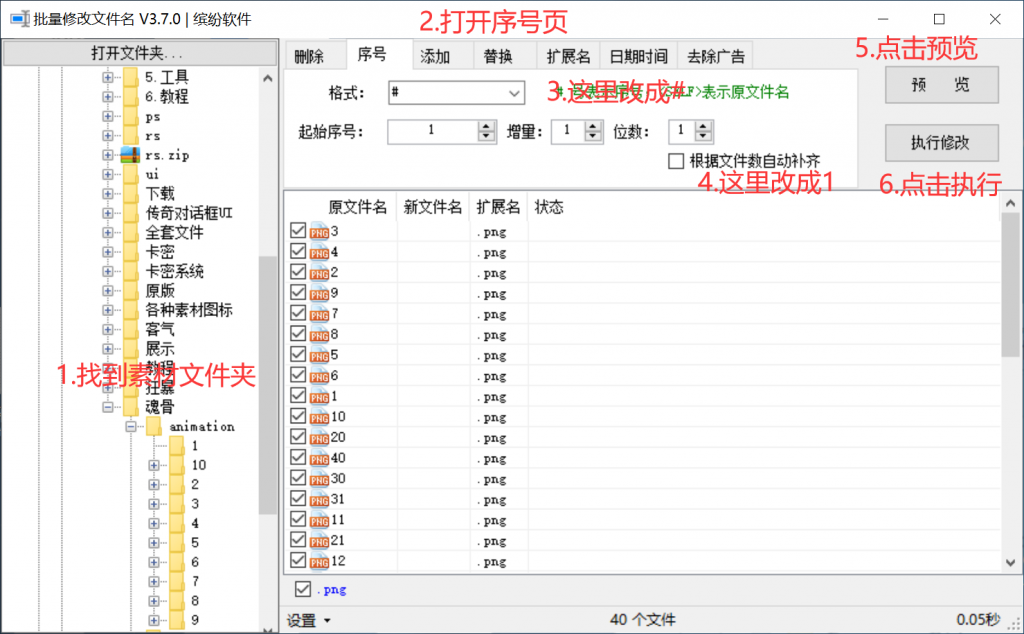Screen dimensions: 1024x634
Task: Collapse the 魂骨 folder node
Action: point(108,407)
